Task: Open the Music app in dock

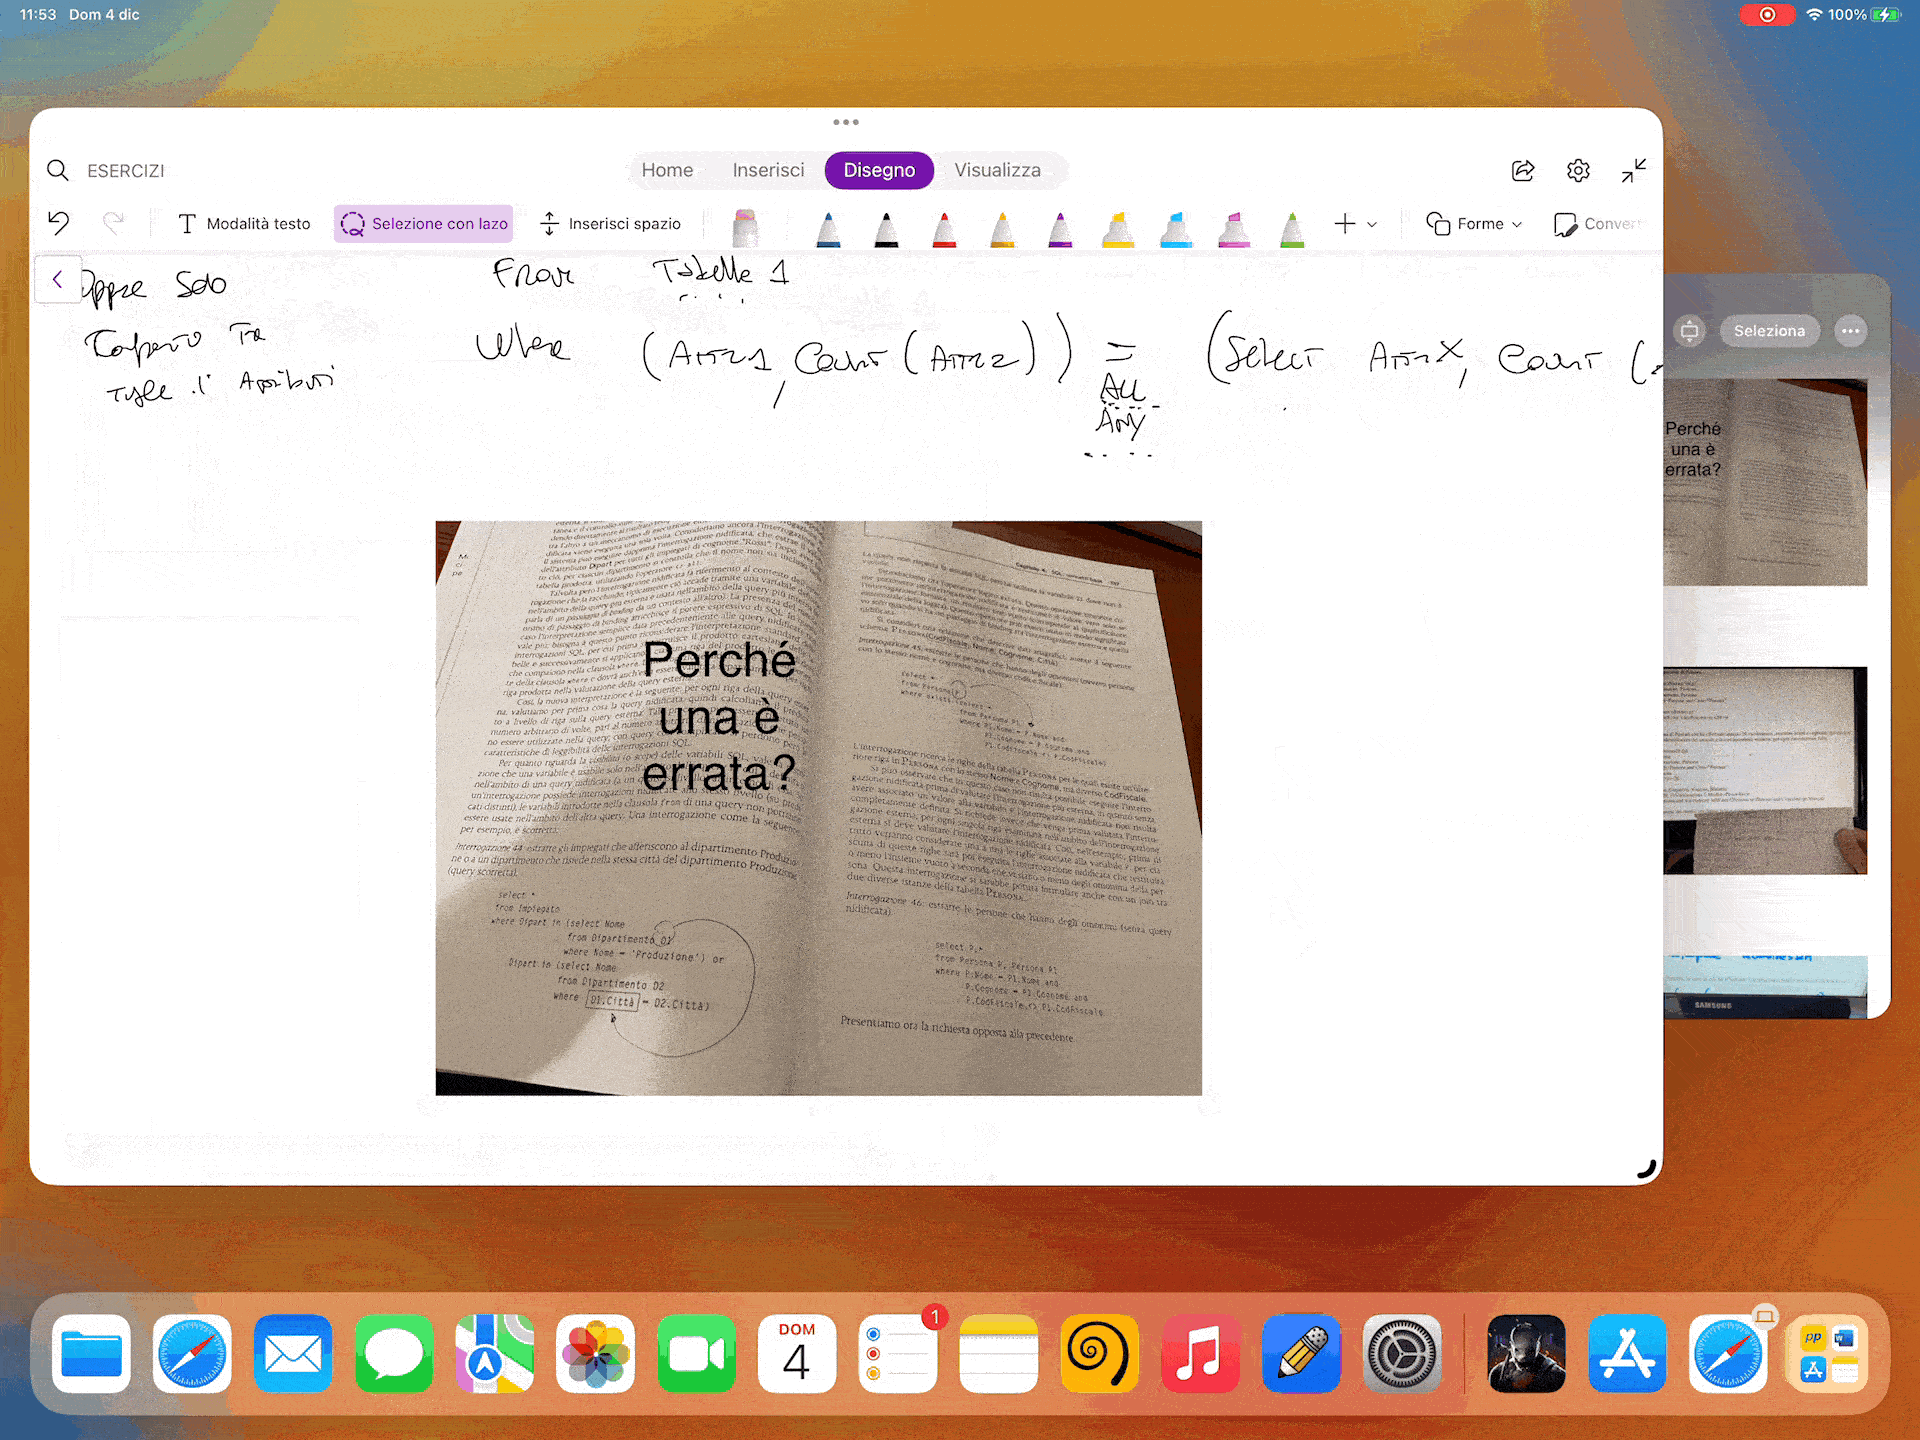Action: point(1200,1354)
